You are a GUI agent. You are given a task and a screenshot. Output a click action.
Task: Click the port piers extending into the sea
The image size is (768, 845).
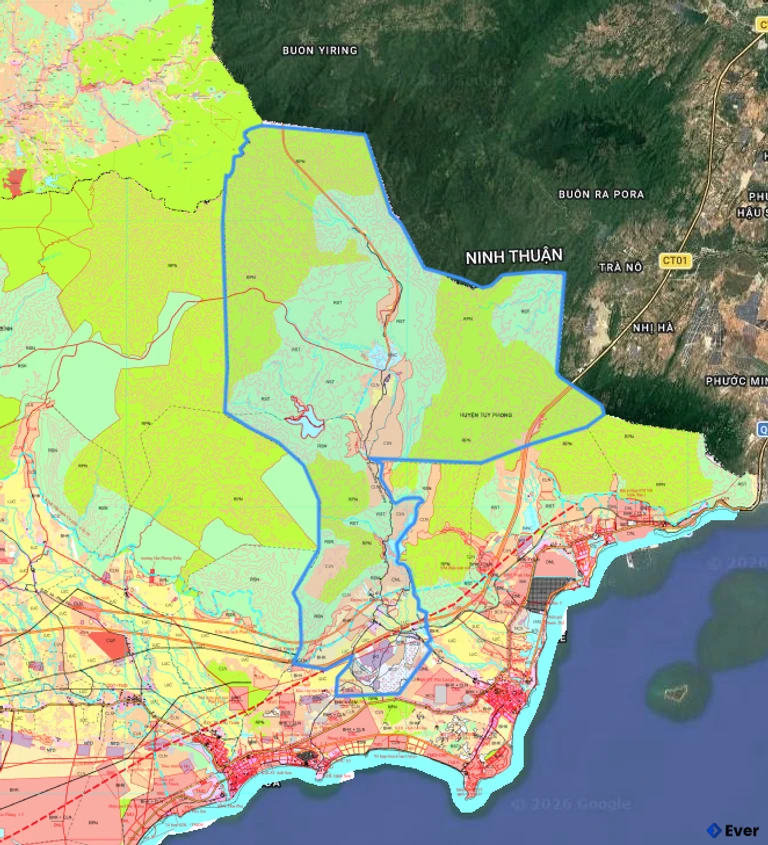pyautogui.click(x=630, y=559)
